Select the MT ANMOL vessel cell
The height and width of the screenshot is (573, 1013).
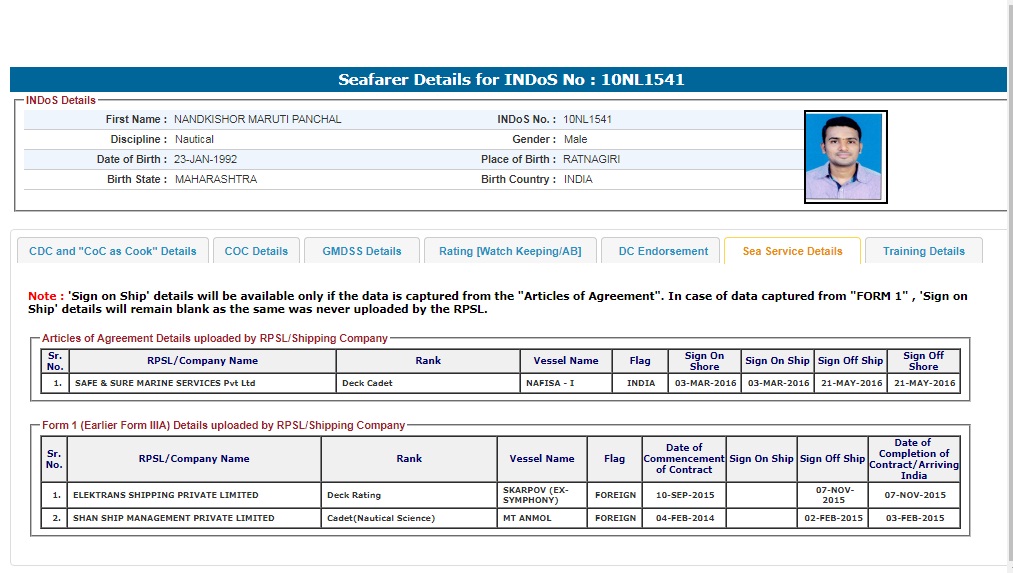[x=527, y=518]
